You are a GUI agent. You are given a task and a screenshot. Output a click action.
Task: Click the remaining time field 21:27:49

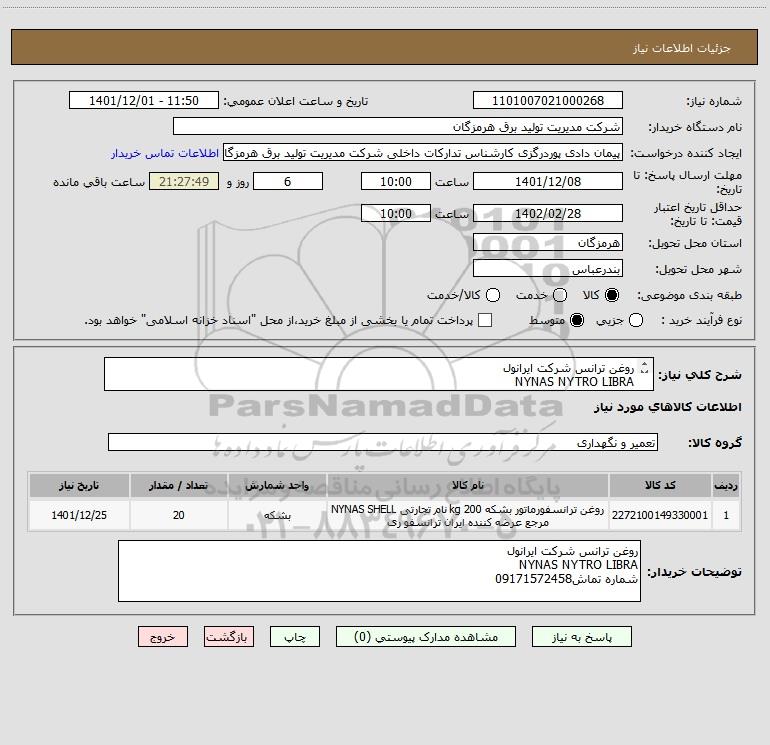[184, 182]
